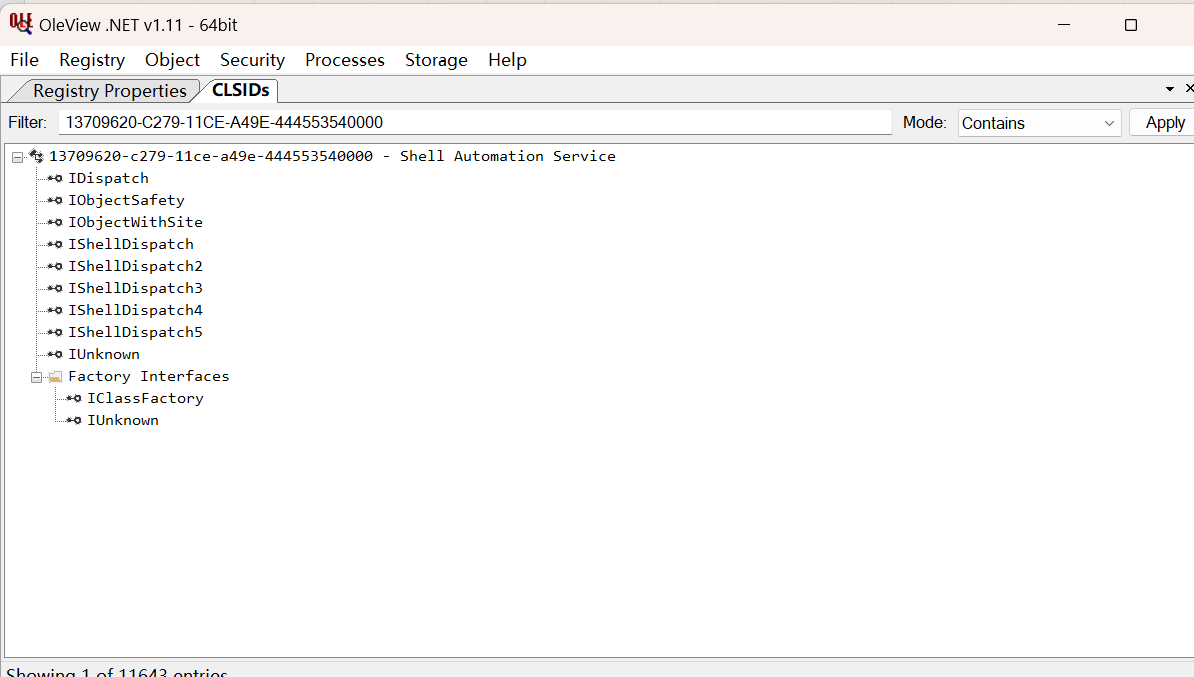
Task: Click the interface icon beside IObjectWithSite
Action: tap(56, 222)
